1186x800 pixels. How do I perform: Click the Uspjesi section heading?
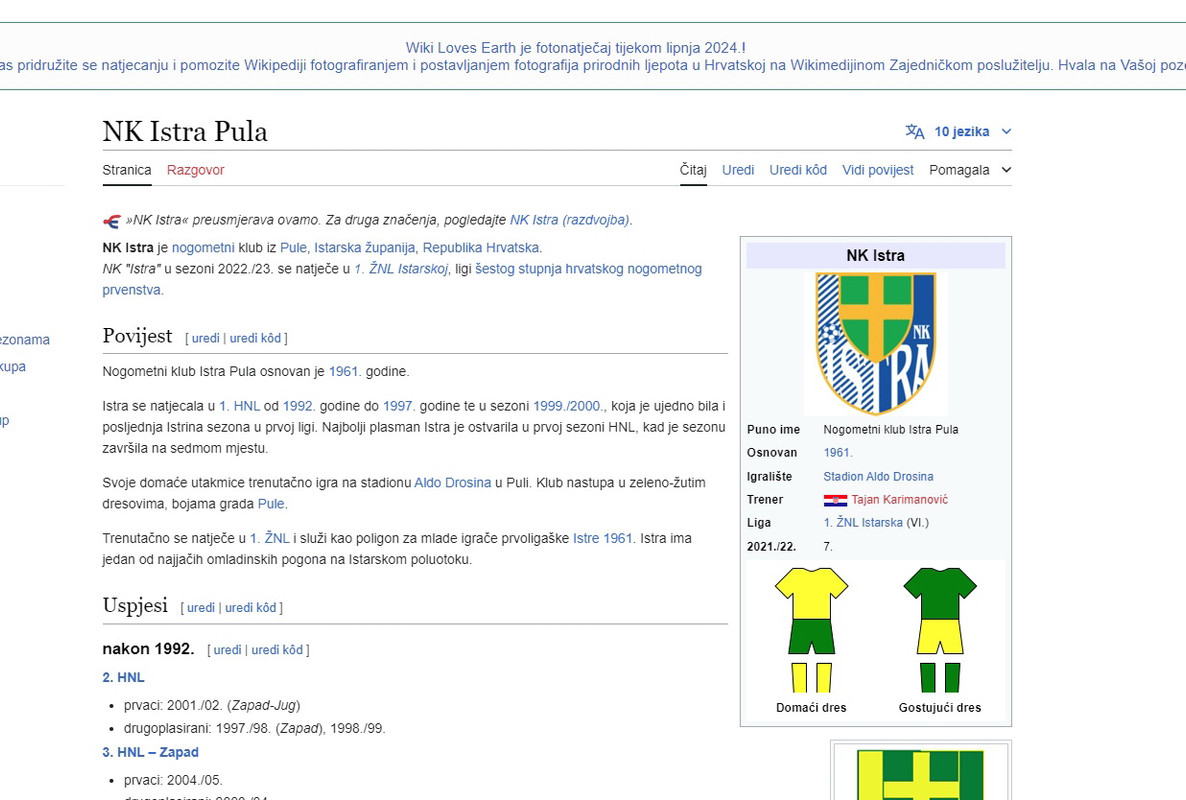coord(135,605)
